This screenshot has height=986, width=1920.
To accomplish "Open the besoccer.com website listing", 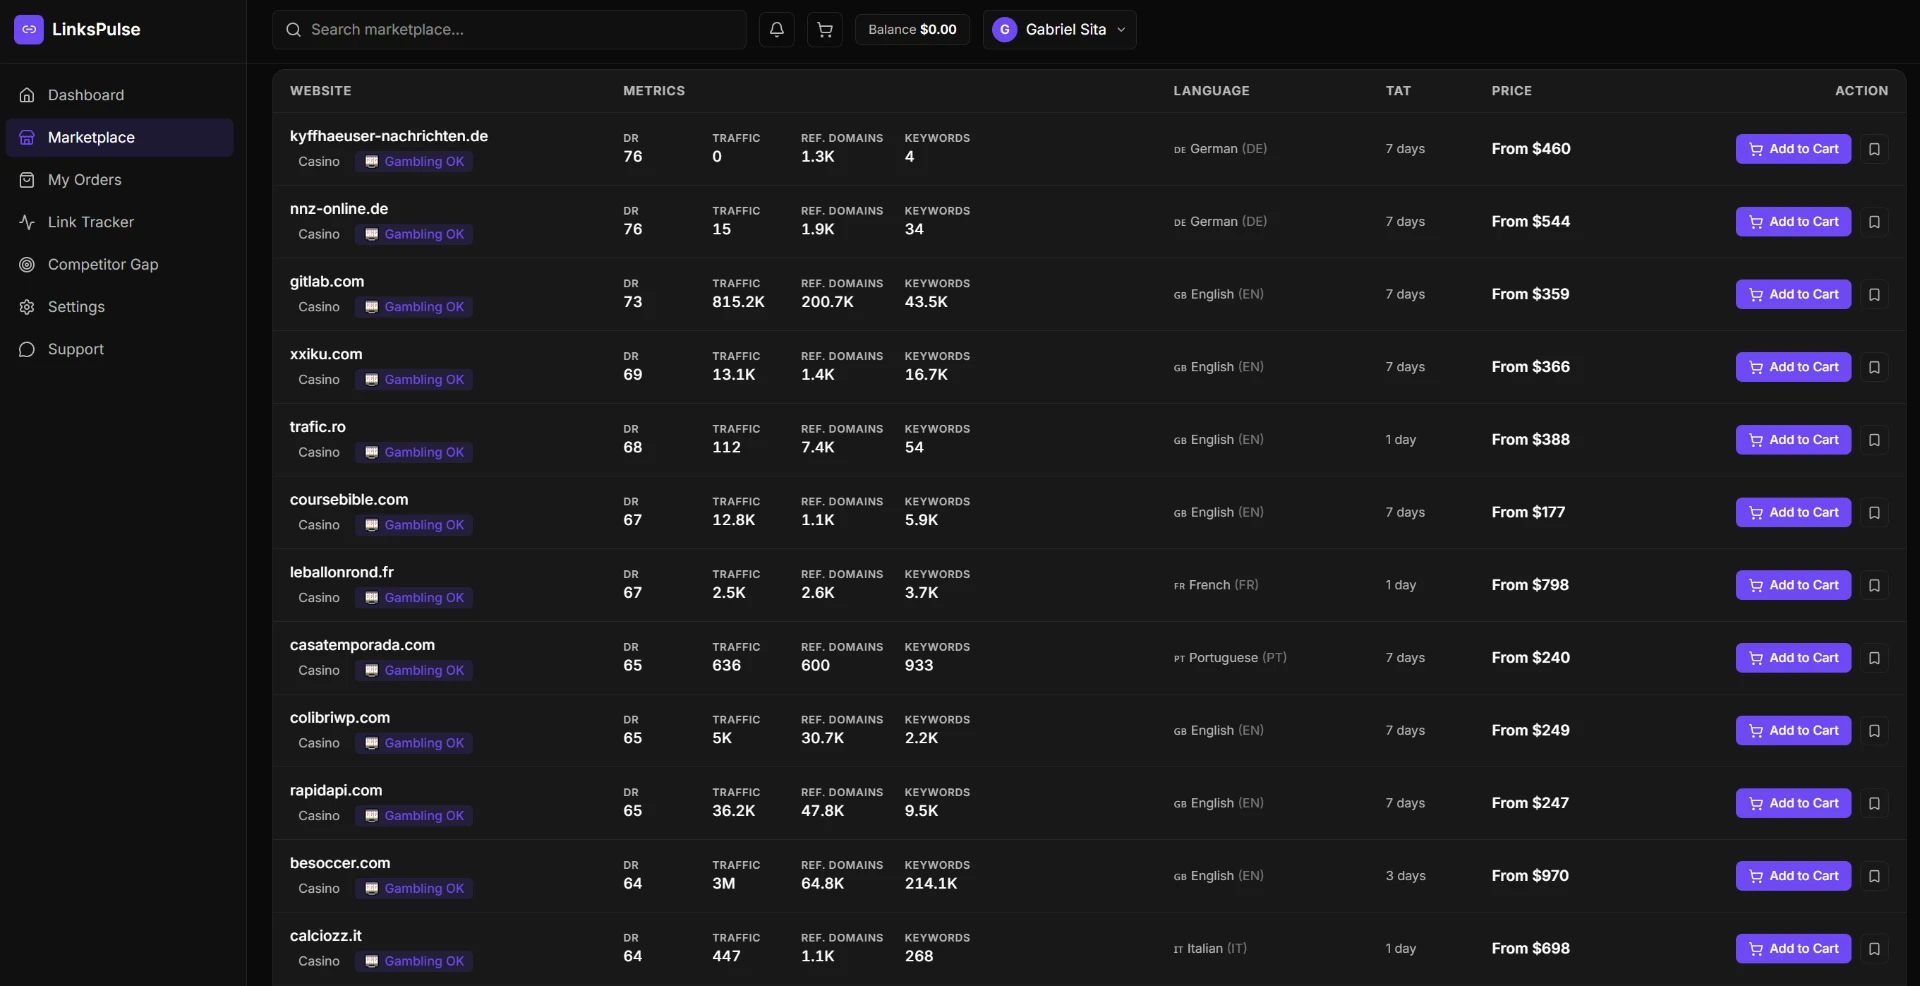I will click(340, 863).
